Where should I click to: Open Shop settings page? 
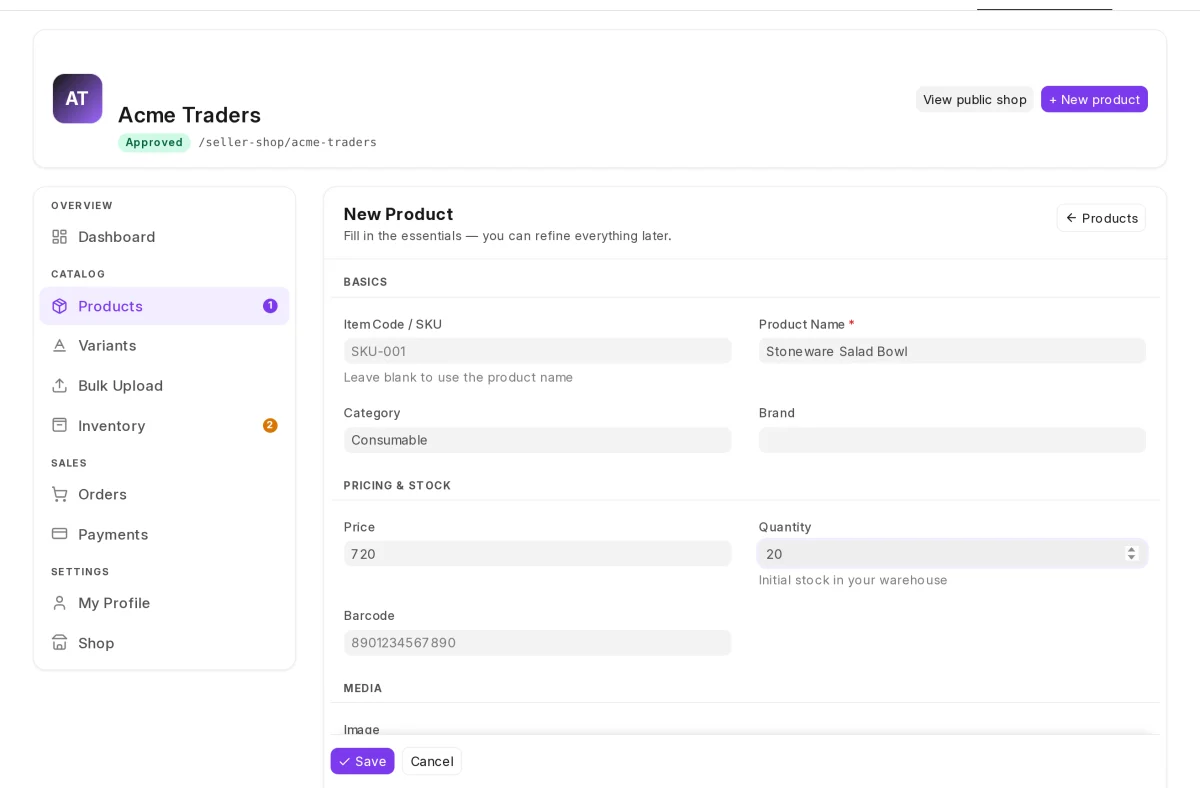164,643
